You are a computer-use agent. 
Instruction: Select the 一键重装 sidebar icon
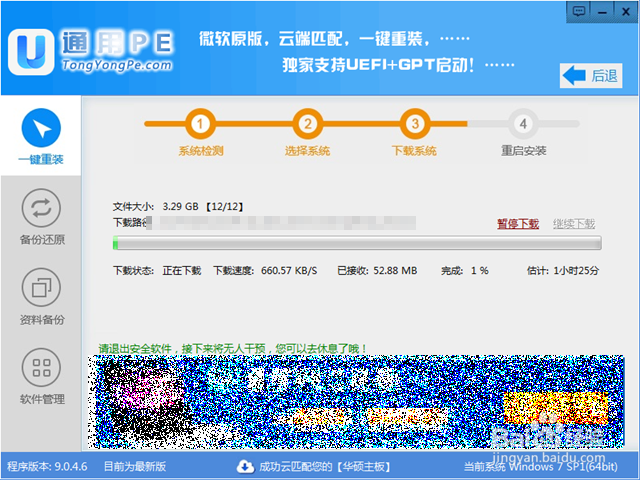(41, 128)
